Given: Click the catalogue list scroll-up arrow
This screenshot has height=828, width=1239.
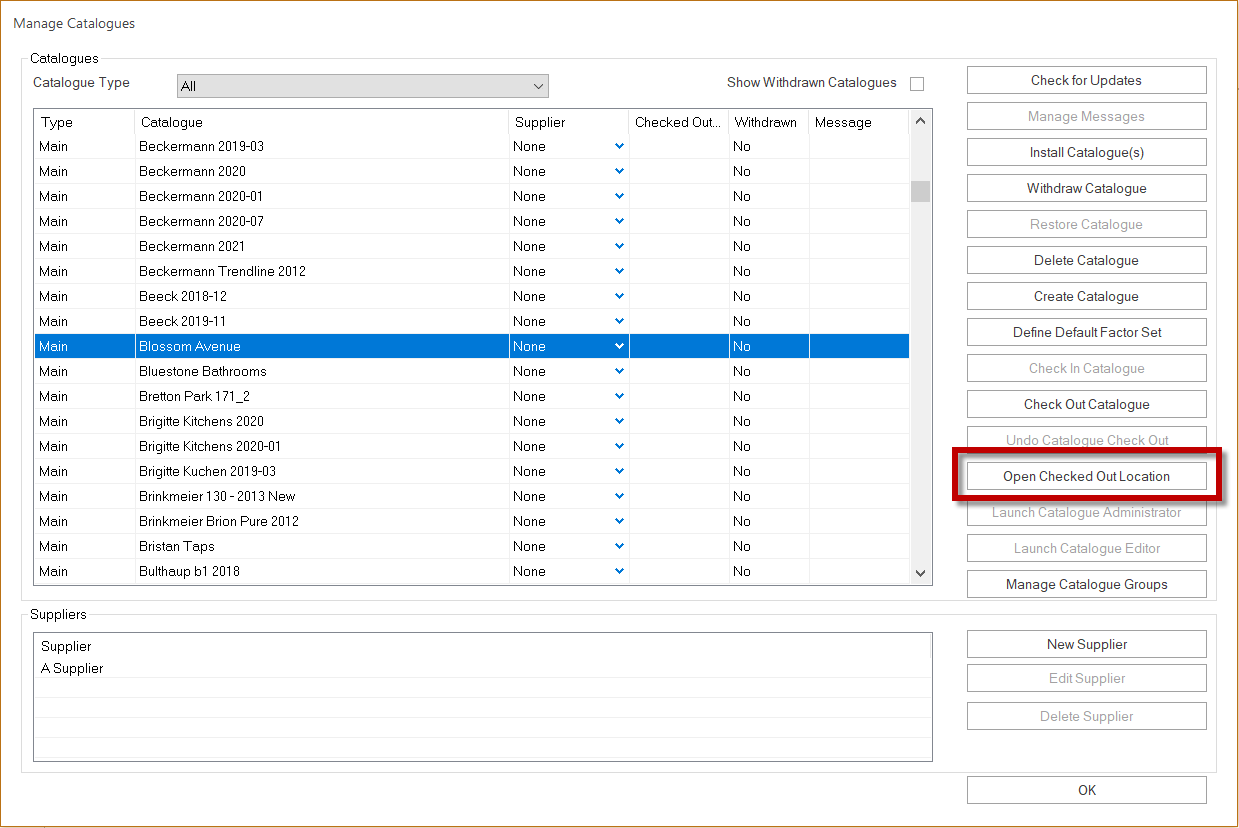Looking at the screenshot, I should pyautogui.click(x=920, y=122).
